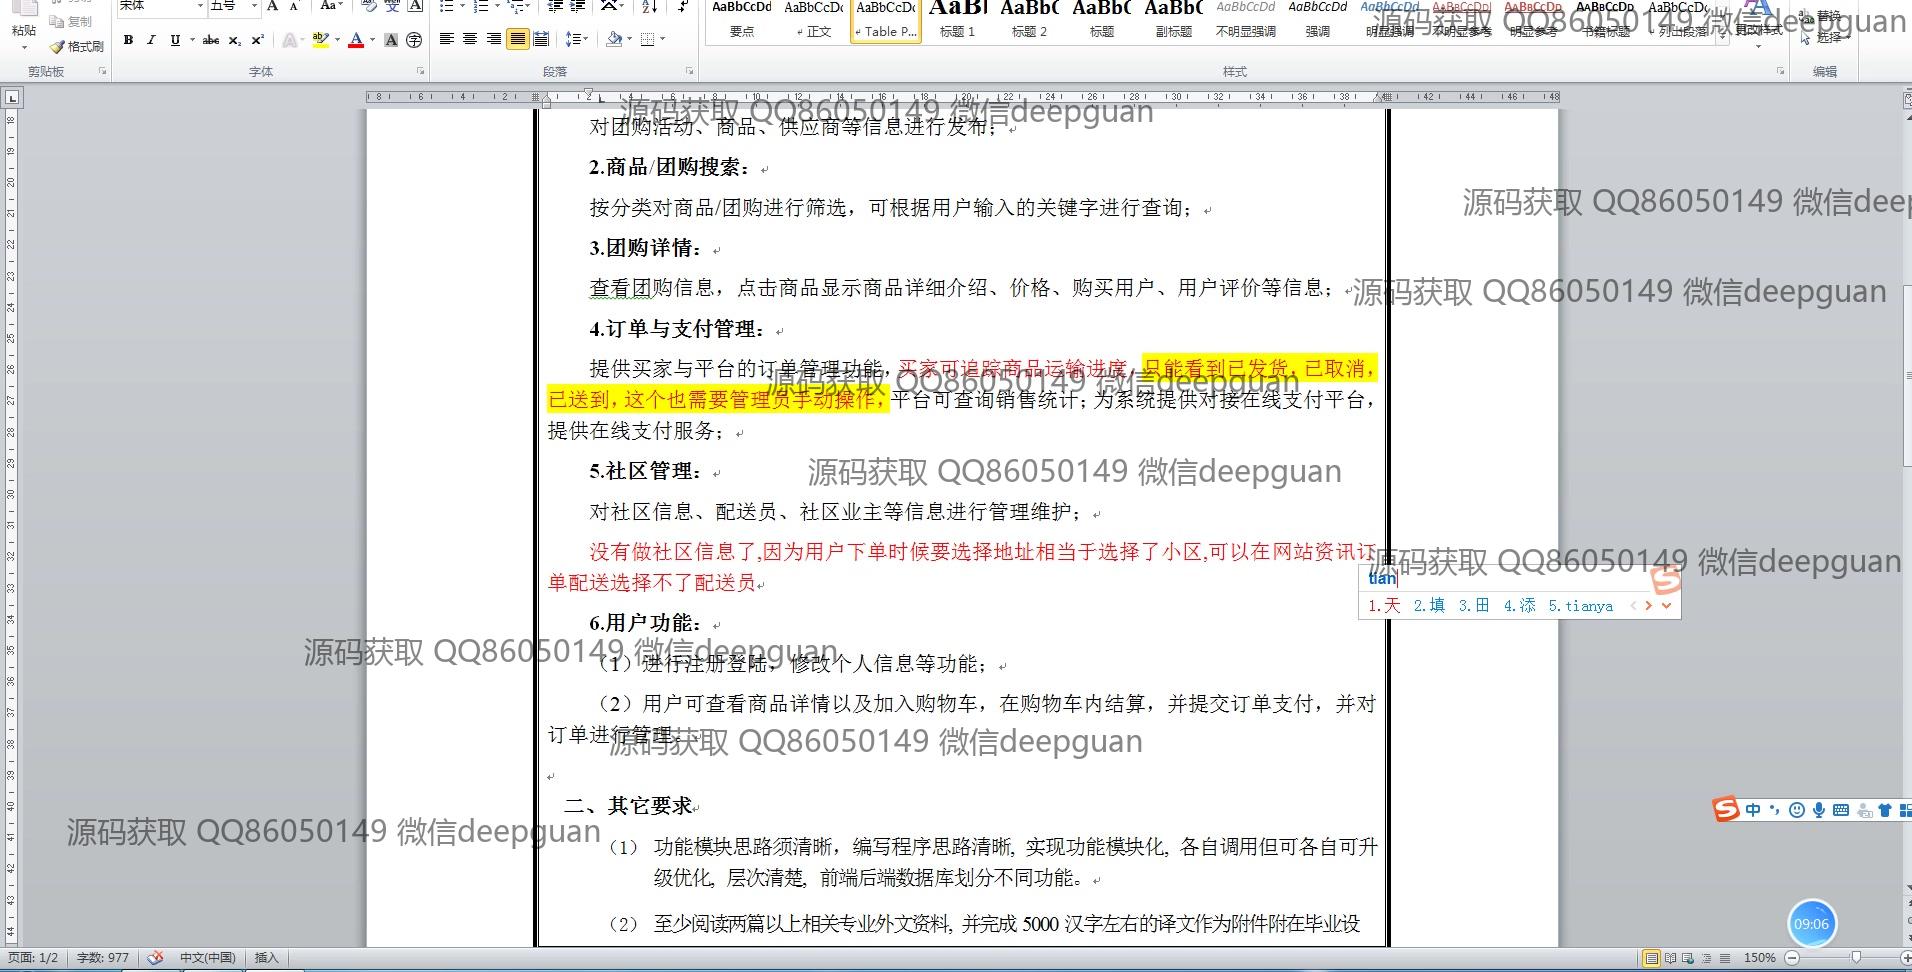Viewport: 1912px width, 972px height.
Task: Switch to Outline view
Action: [1706, 958]
